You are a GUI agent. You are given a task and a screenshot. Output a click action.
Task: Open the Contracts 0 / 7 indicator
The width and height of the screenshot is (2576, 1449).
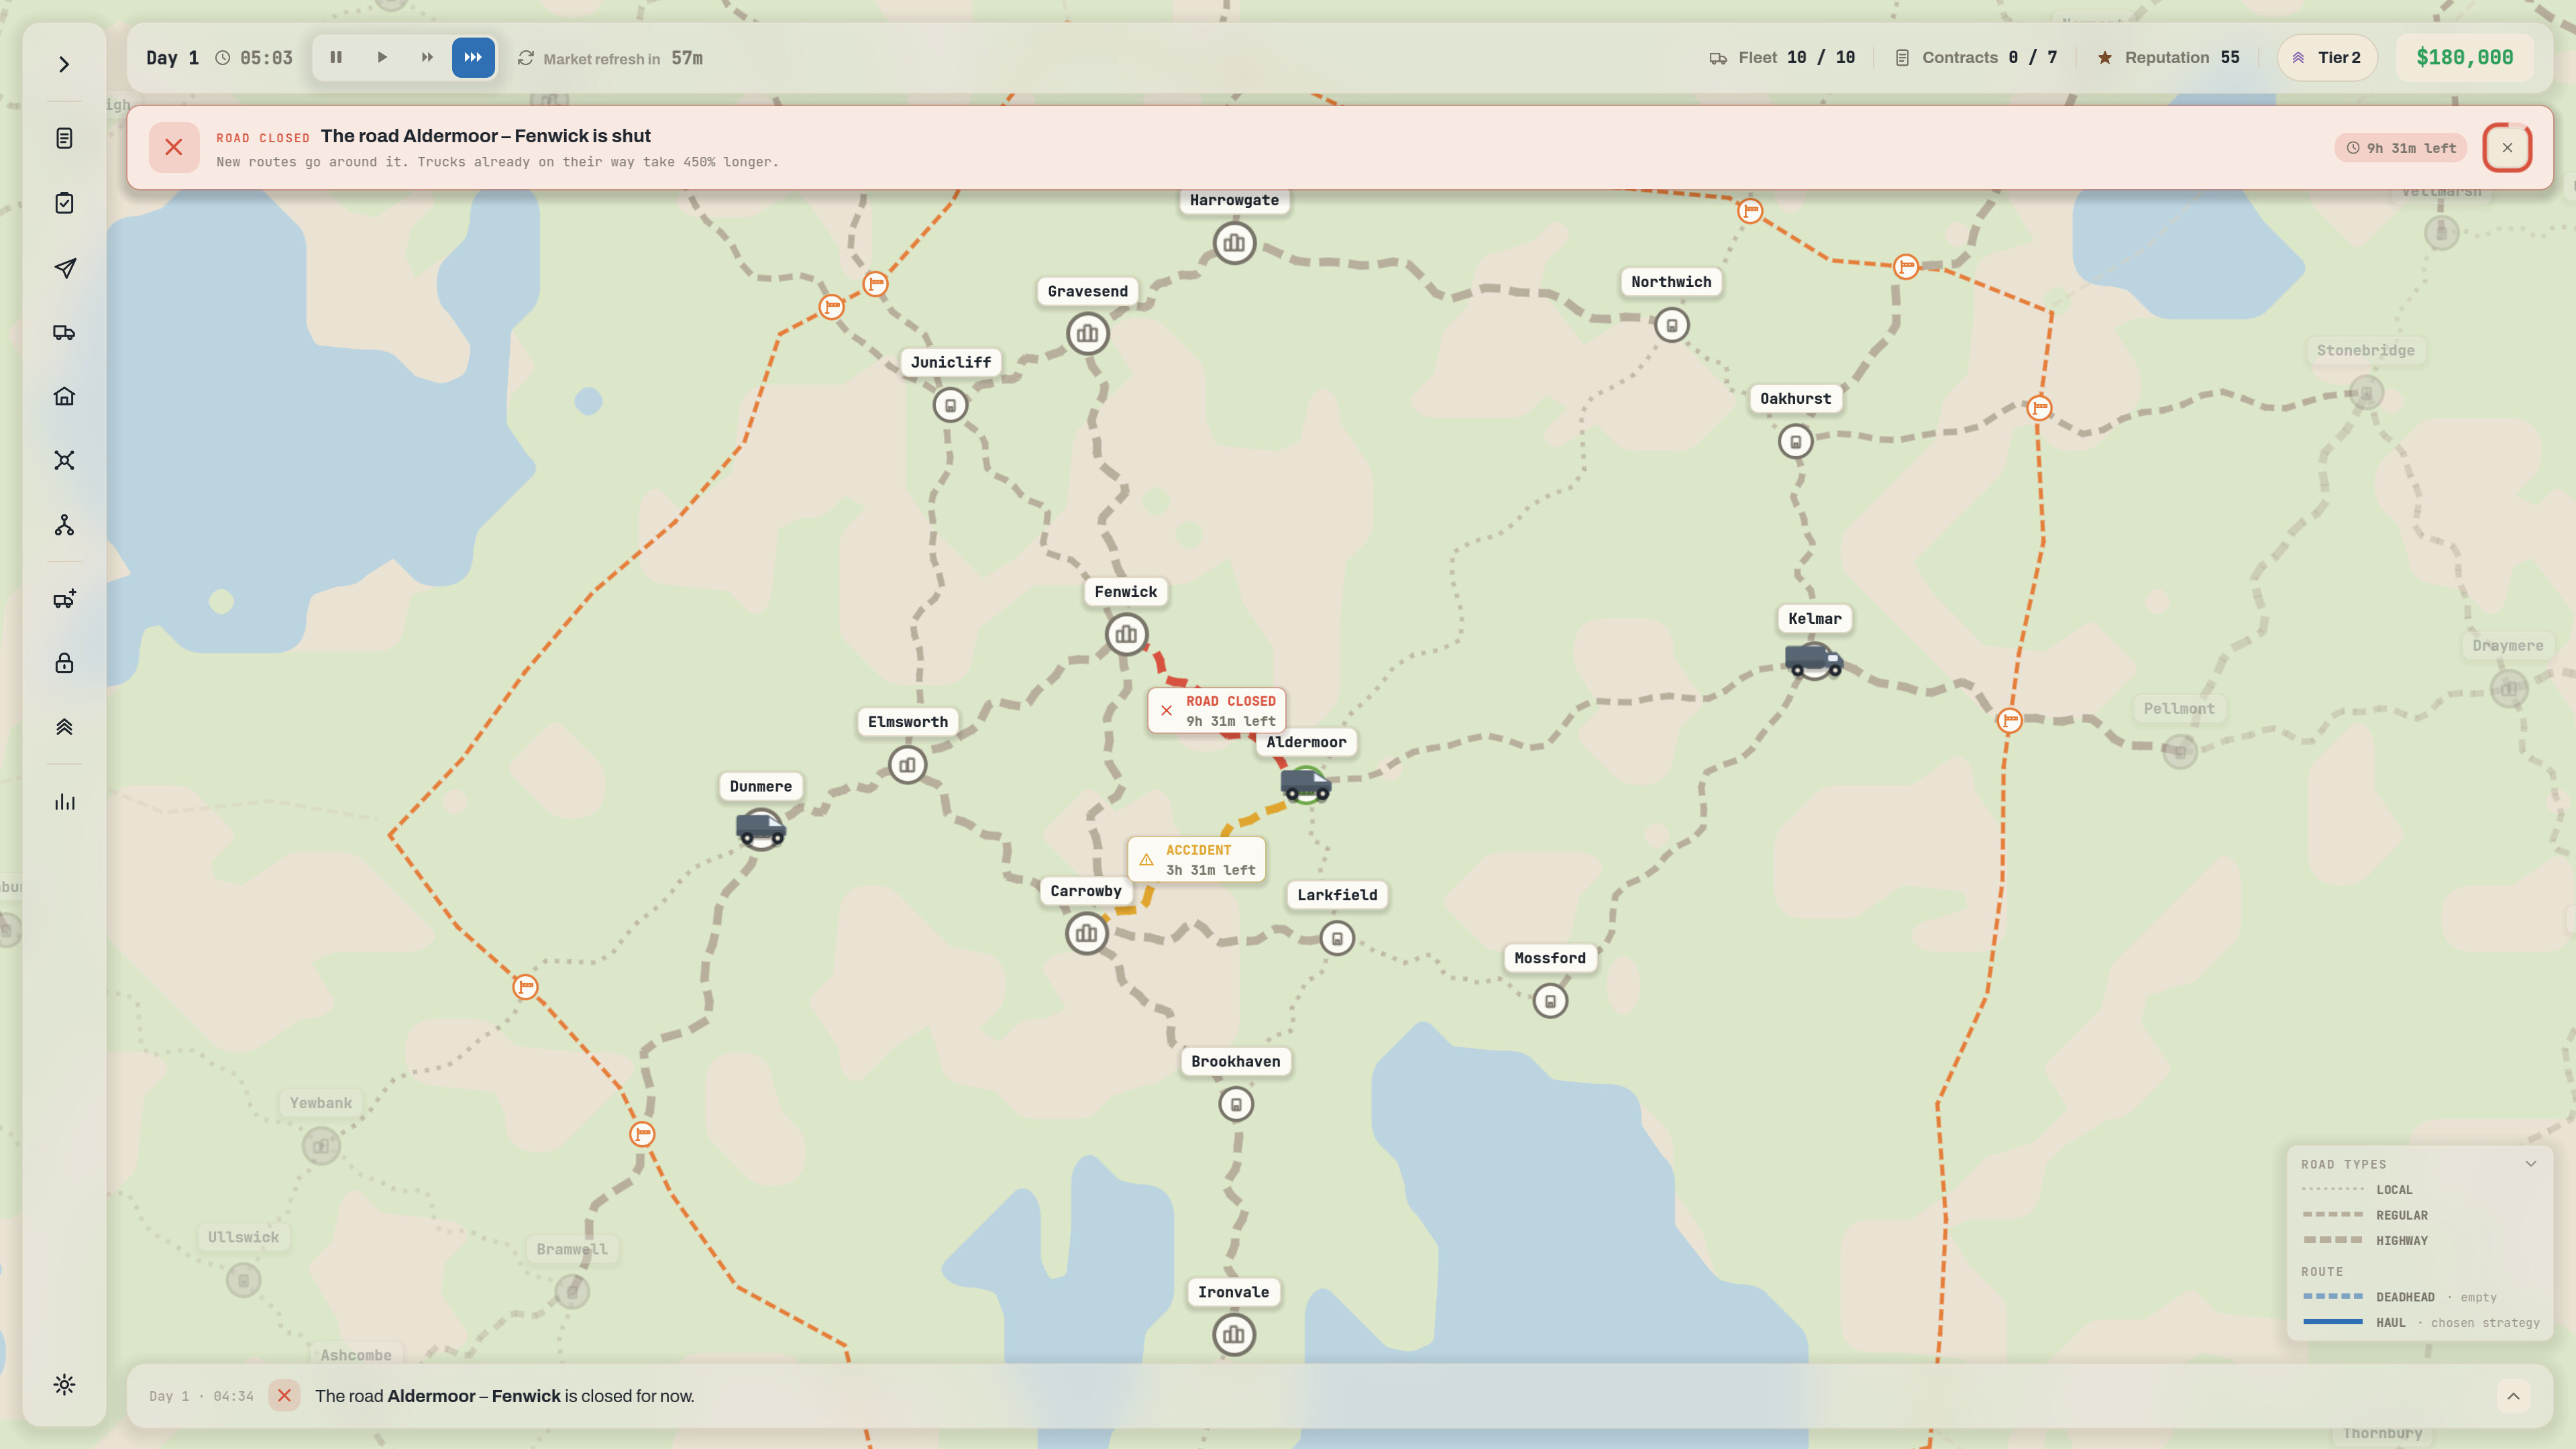1976,58
